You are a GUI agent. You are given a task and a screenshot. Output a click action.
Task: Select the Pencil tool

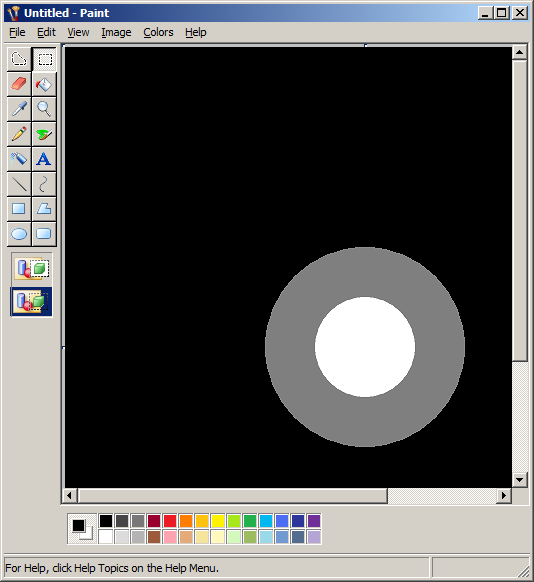click(x=19, y=134)
